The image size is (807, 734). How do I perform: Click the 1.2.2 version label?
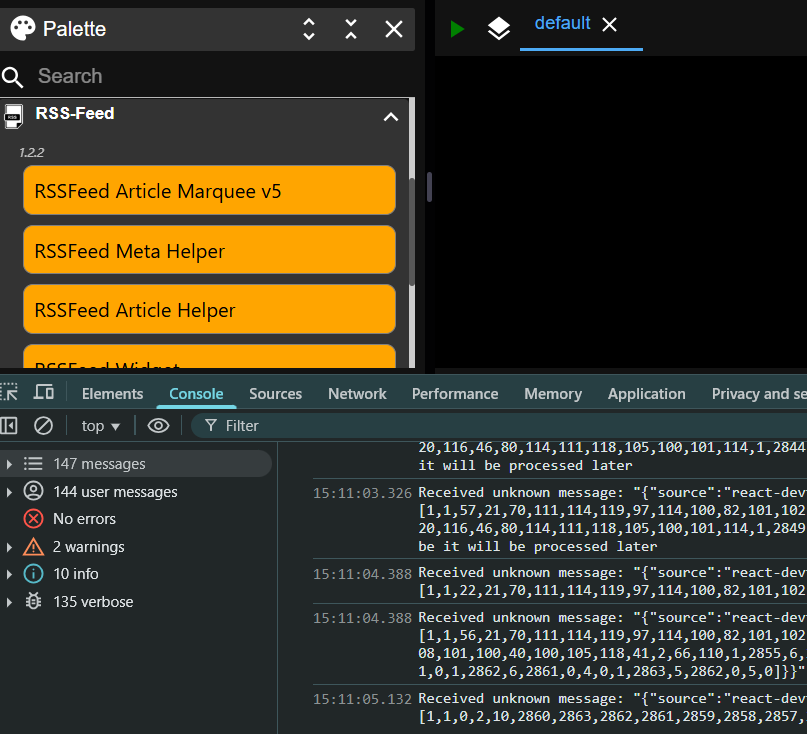coord(31,152)
